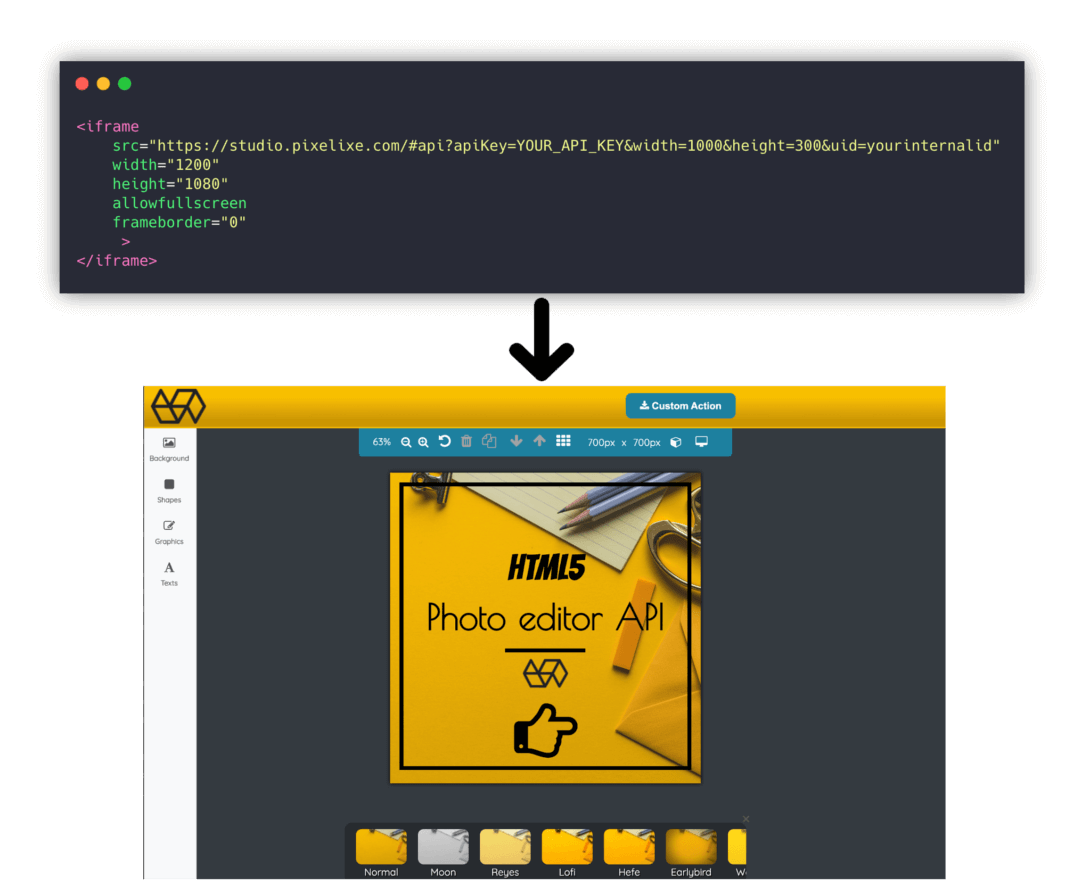The height and width of the screenshot is (885, 1086).
Task: Click the 63% zoom level indicator
Action: tap(381, 441)
